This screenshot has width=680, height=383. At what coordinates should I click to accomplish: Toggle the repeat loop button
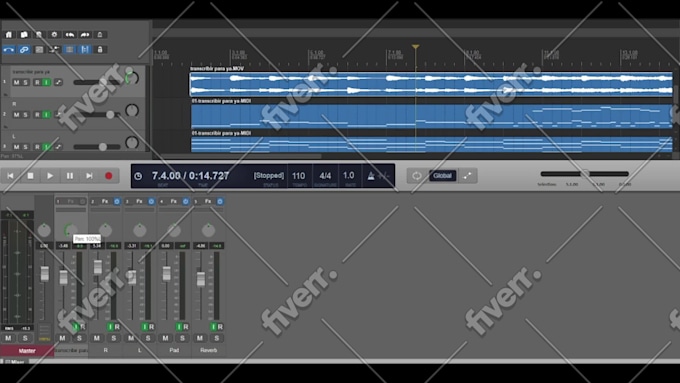[417, 176]
